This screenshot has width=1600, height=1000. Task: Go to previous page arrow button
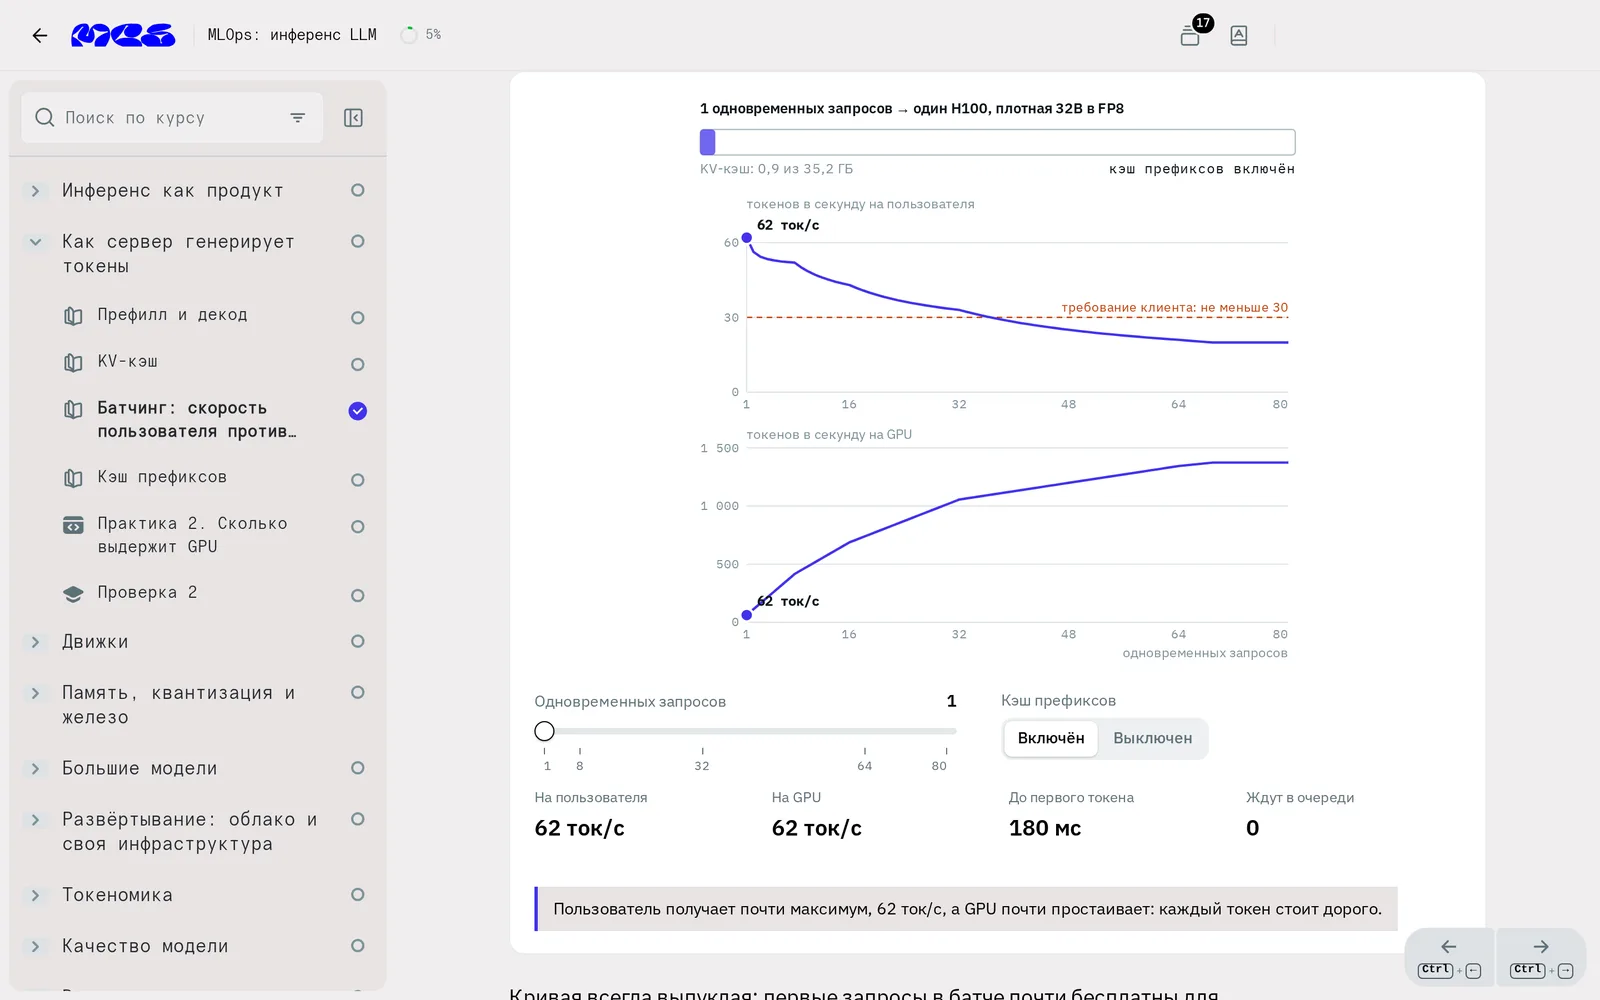pyautogui.click(x=1449, y=956)
